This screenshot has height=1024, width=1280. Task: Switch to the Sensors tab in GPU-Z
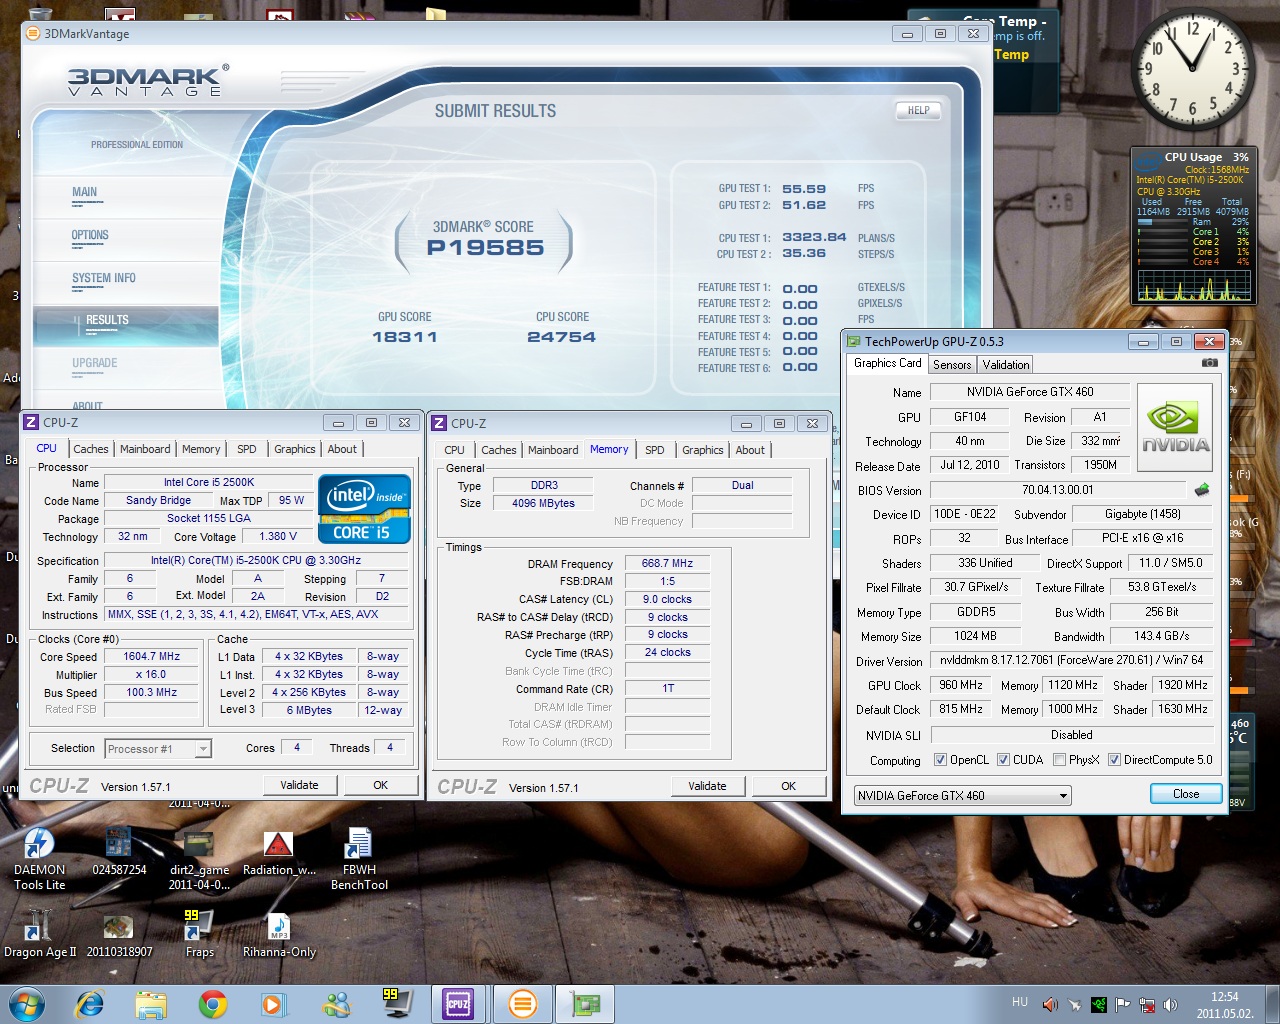click(x=952, y=365)
